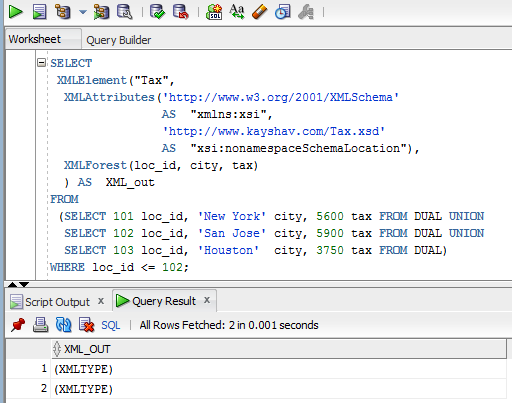Open the Explain Plan dropdown arrow
512x403 pixels.
(x=83, y=12)
